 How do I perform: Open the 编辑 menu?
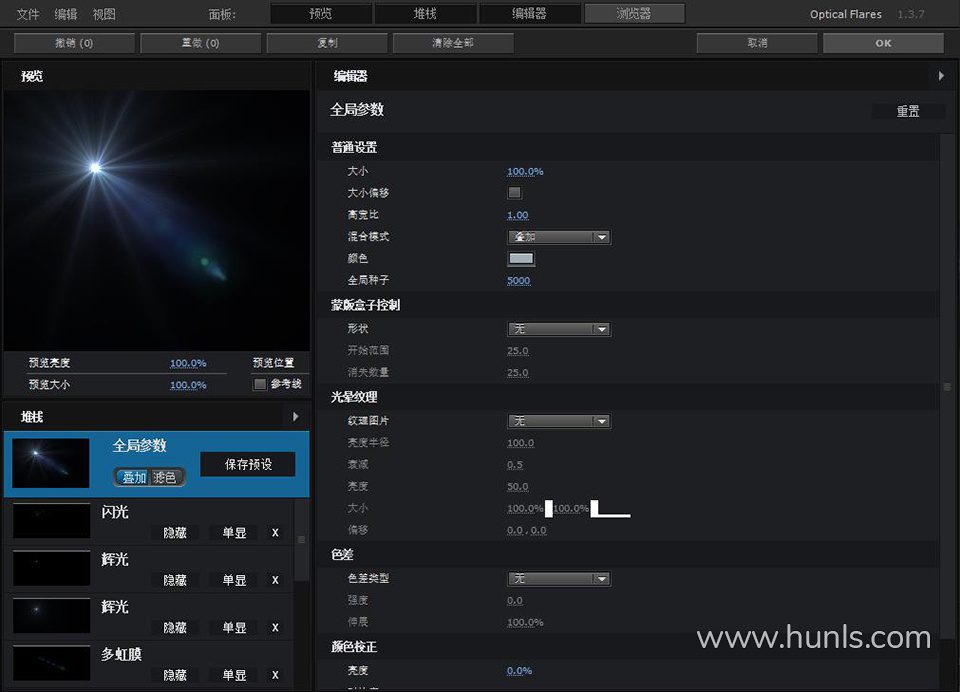coord(66,14)
